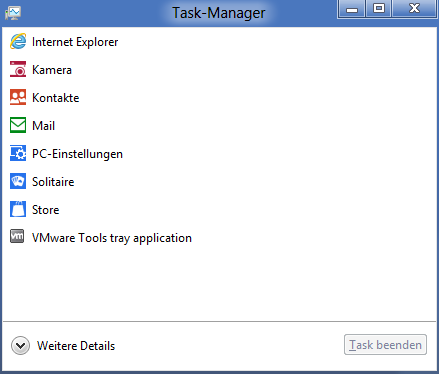The height and width of the screenshot is (374, 439).
Task: Click the Store shopping bag icon
Action: 18,209
